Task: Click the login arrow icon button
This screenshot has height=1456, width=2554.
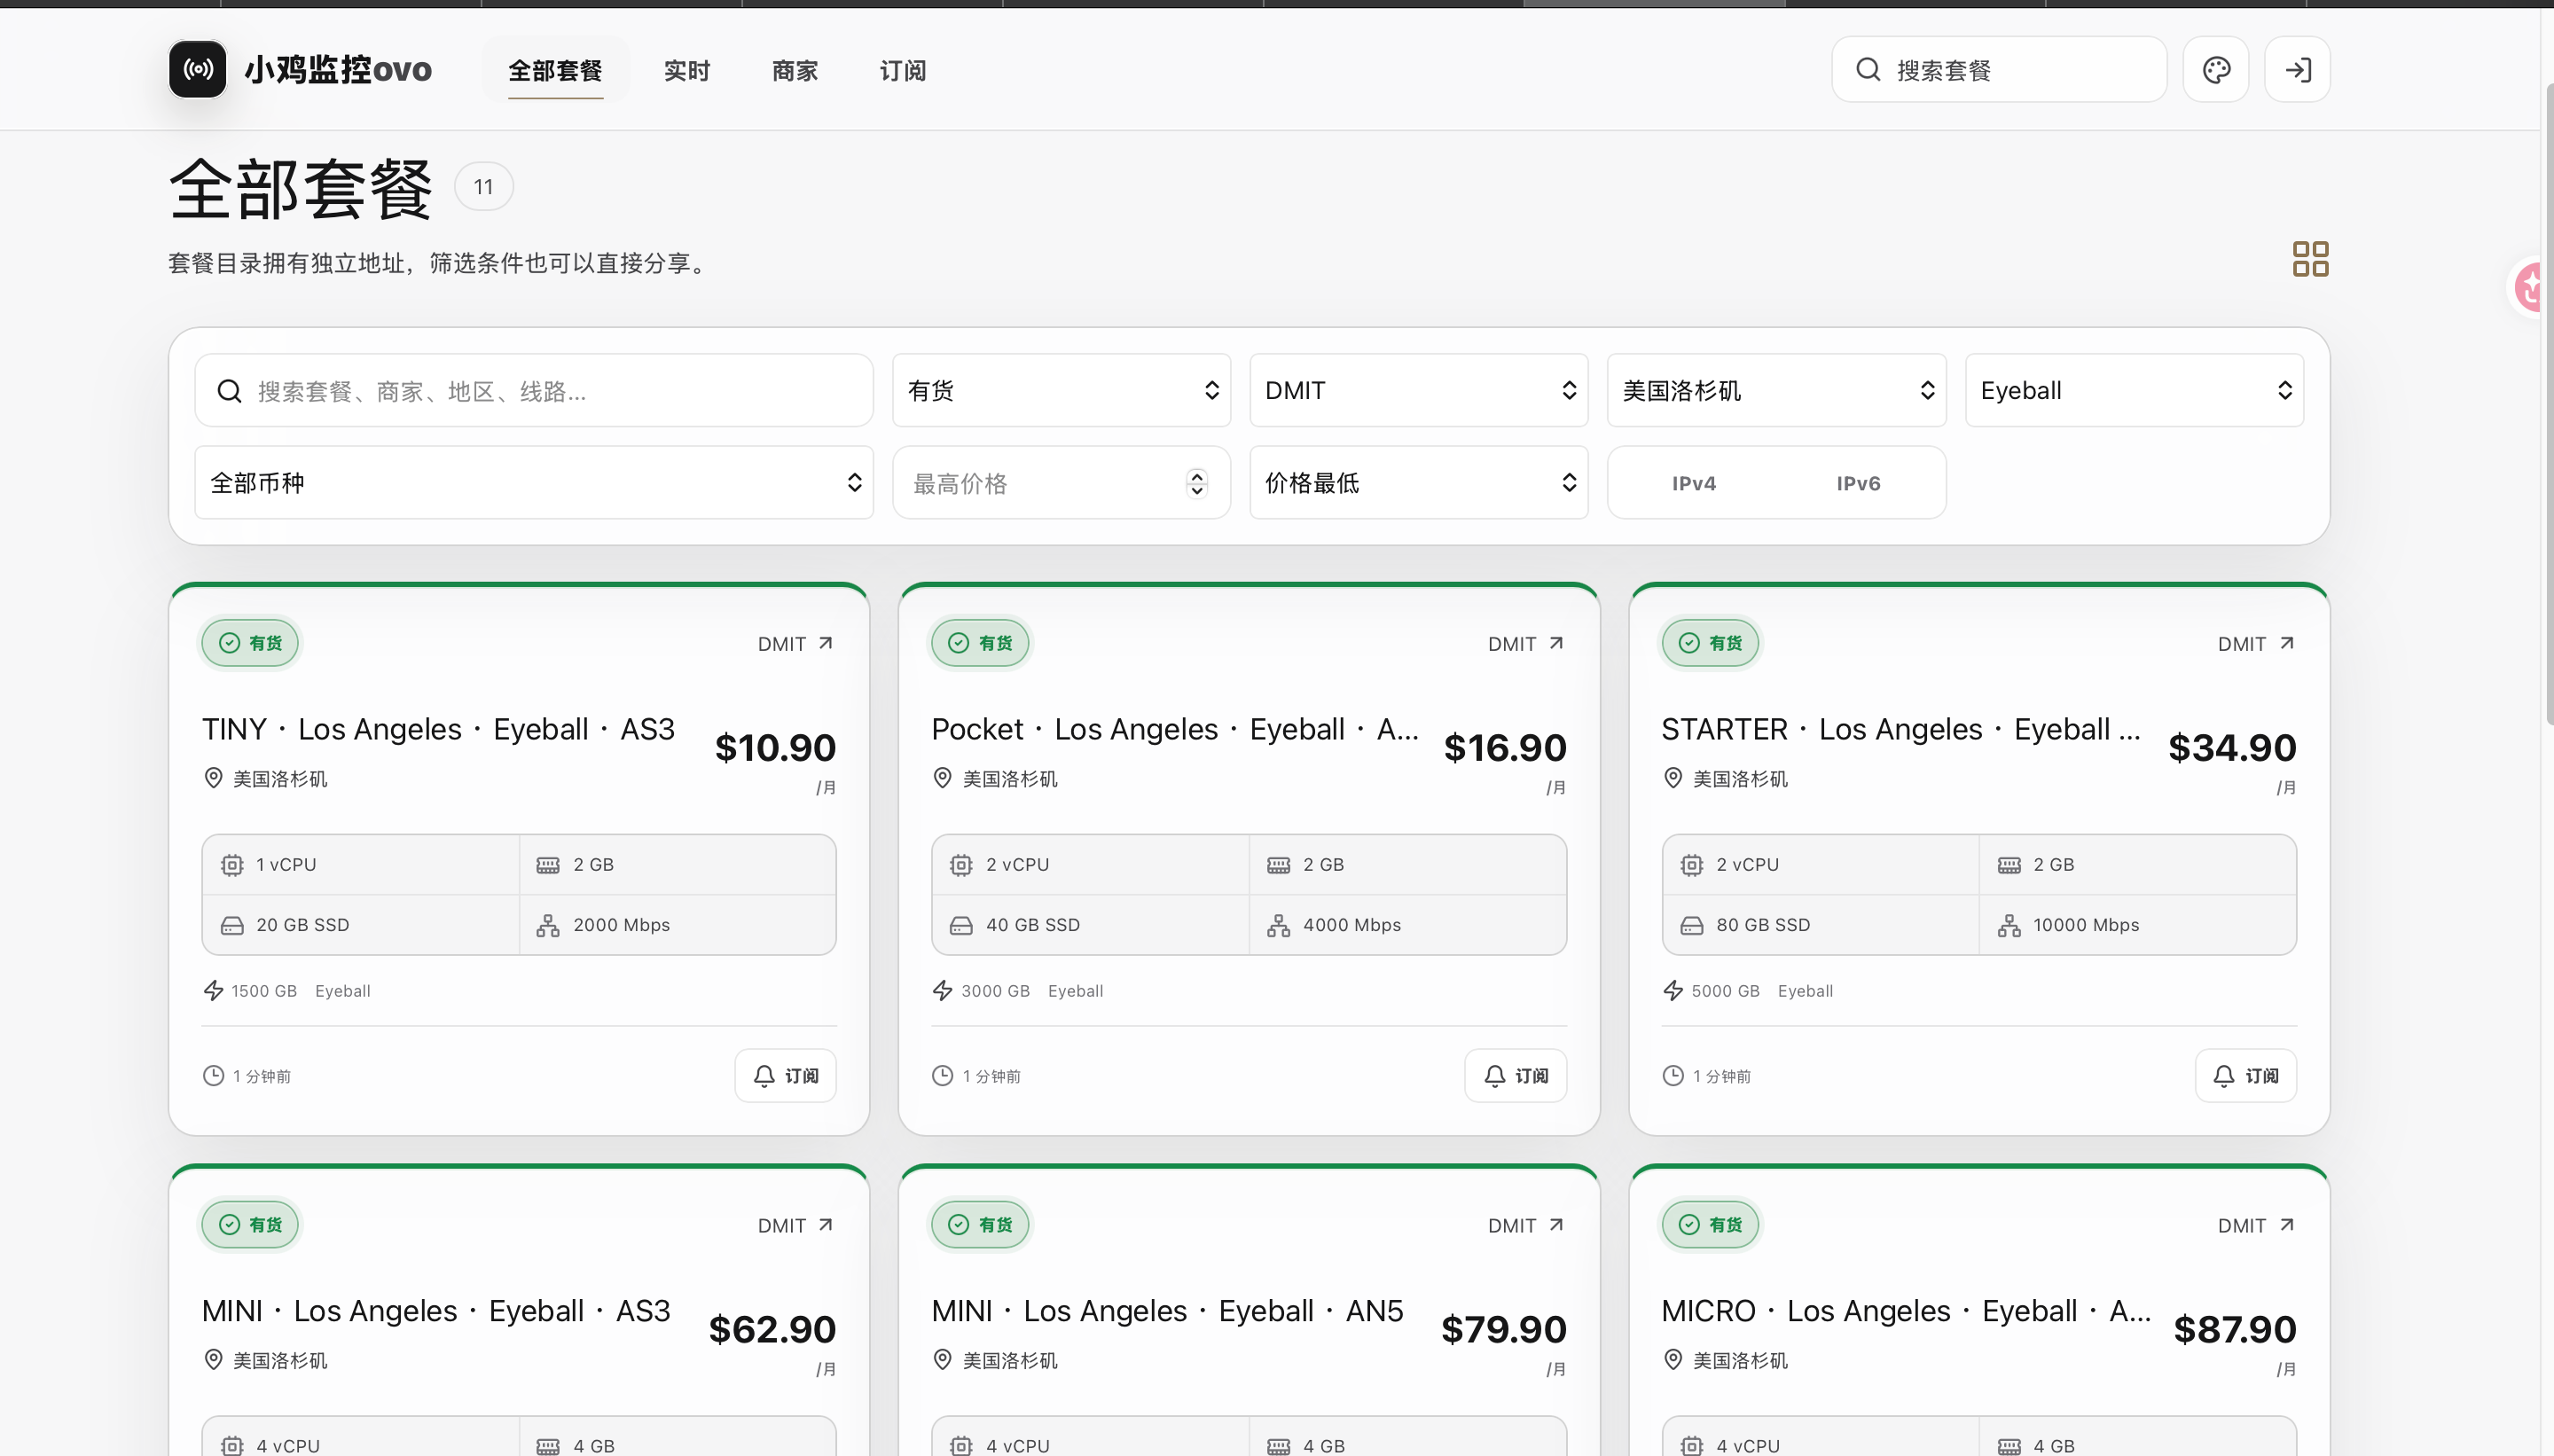Action: pyautogui.click(x=2297, y=69)
